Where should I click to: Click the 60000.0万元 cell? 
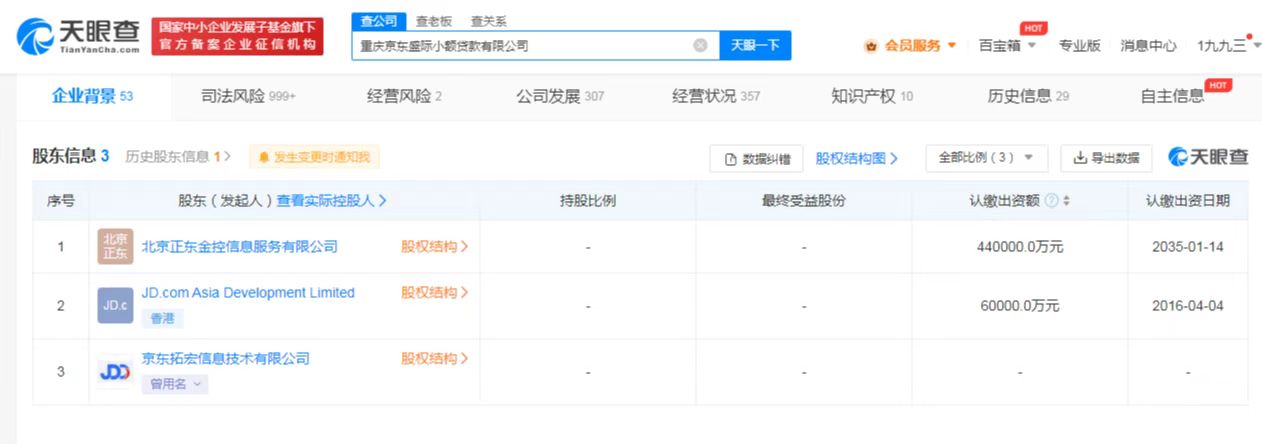pyautogui.click(x=1022, y=305)
